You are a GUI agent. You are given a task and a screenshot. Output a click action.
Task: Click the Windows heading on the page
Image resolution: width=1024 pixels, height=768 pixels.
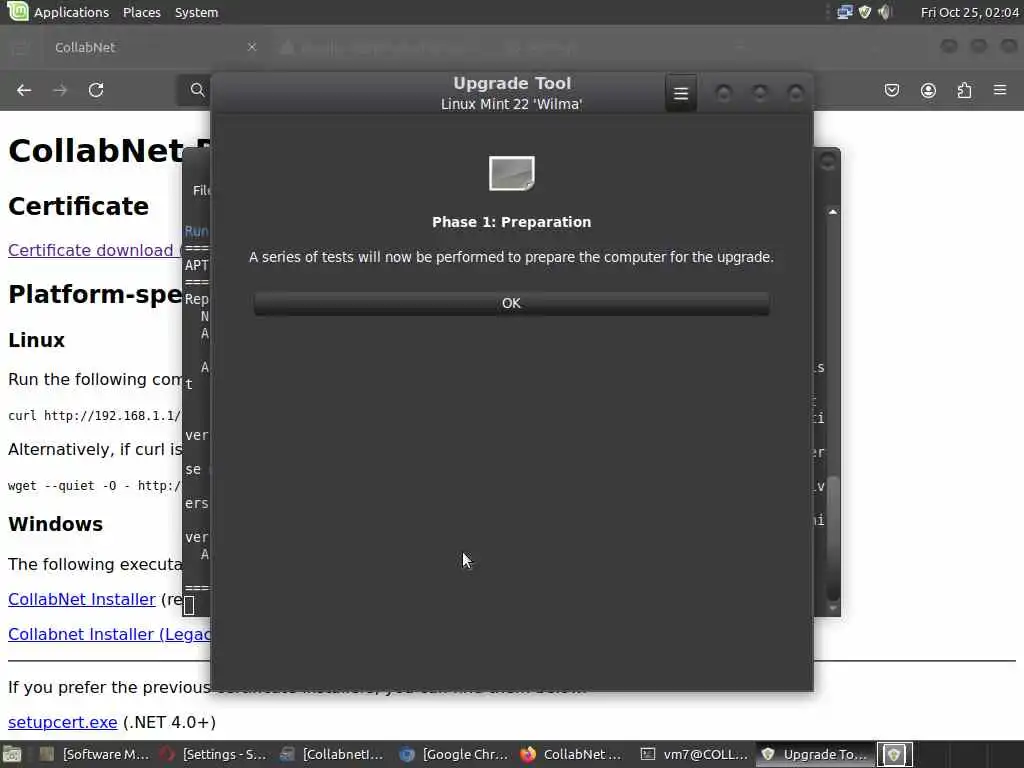56,524
